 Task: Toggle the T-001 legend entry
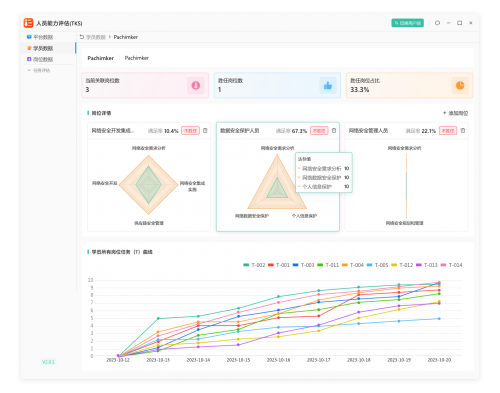coord(279,265)
